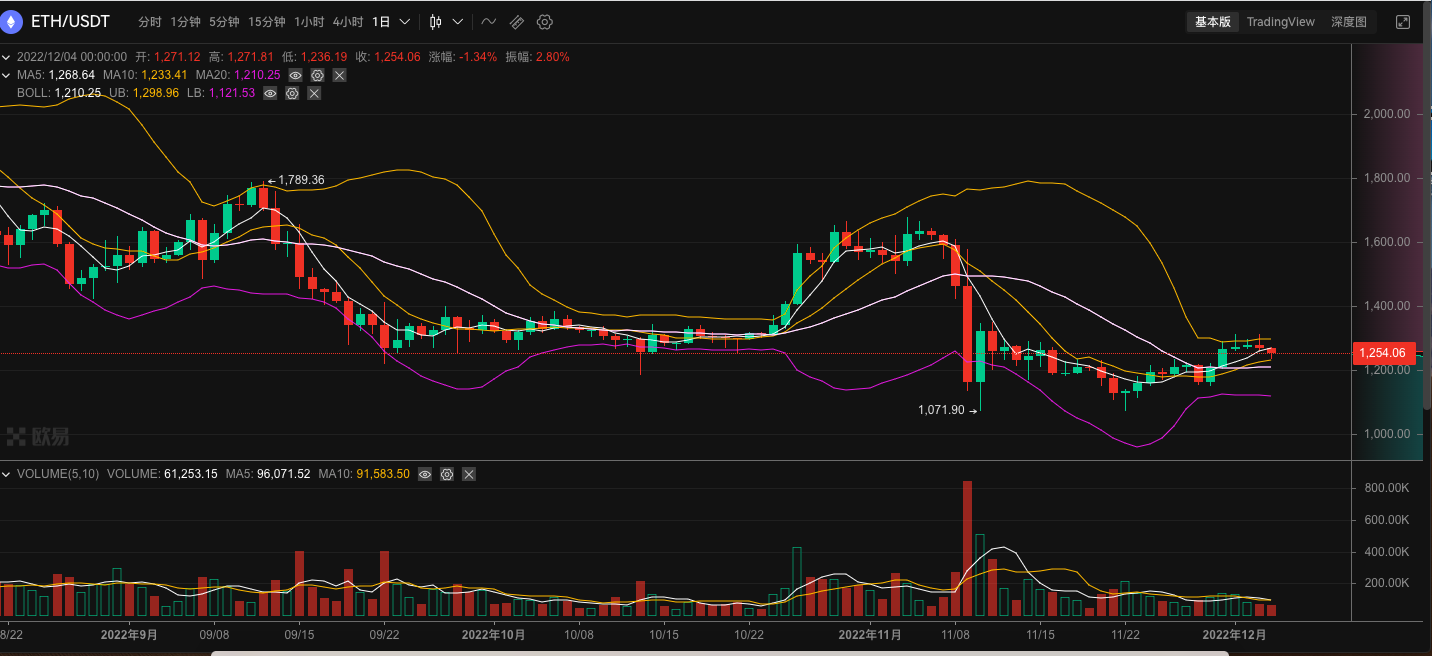Click the candlestick chart type icon
This screenshot has width=1432, height=656.
[x=436, y=21]
